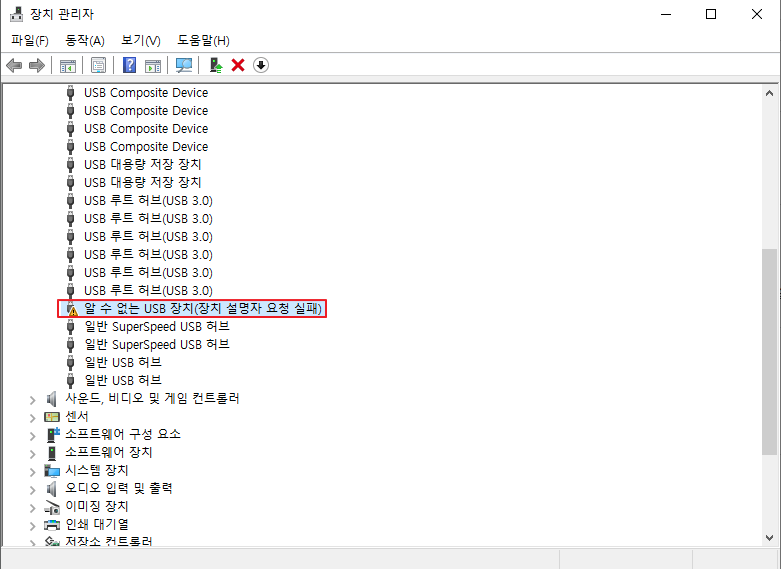The width and height of the screenshot is (781, 569).
Task: Click the warning icon of the unknown USB device
Action: 72,309
